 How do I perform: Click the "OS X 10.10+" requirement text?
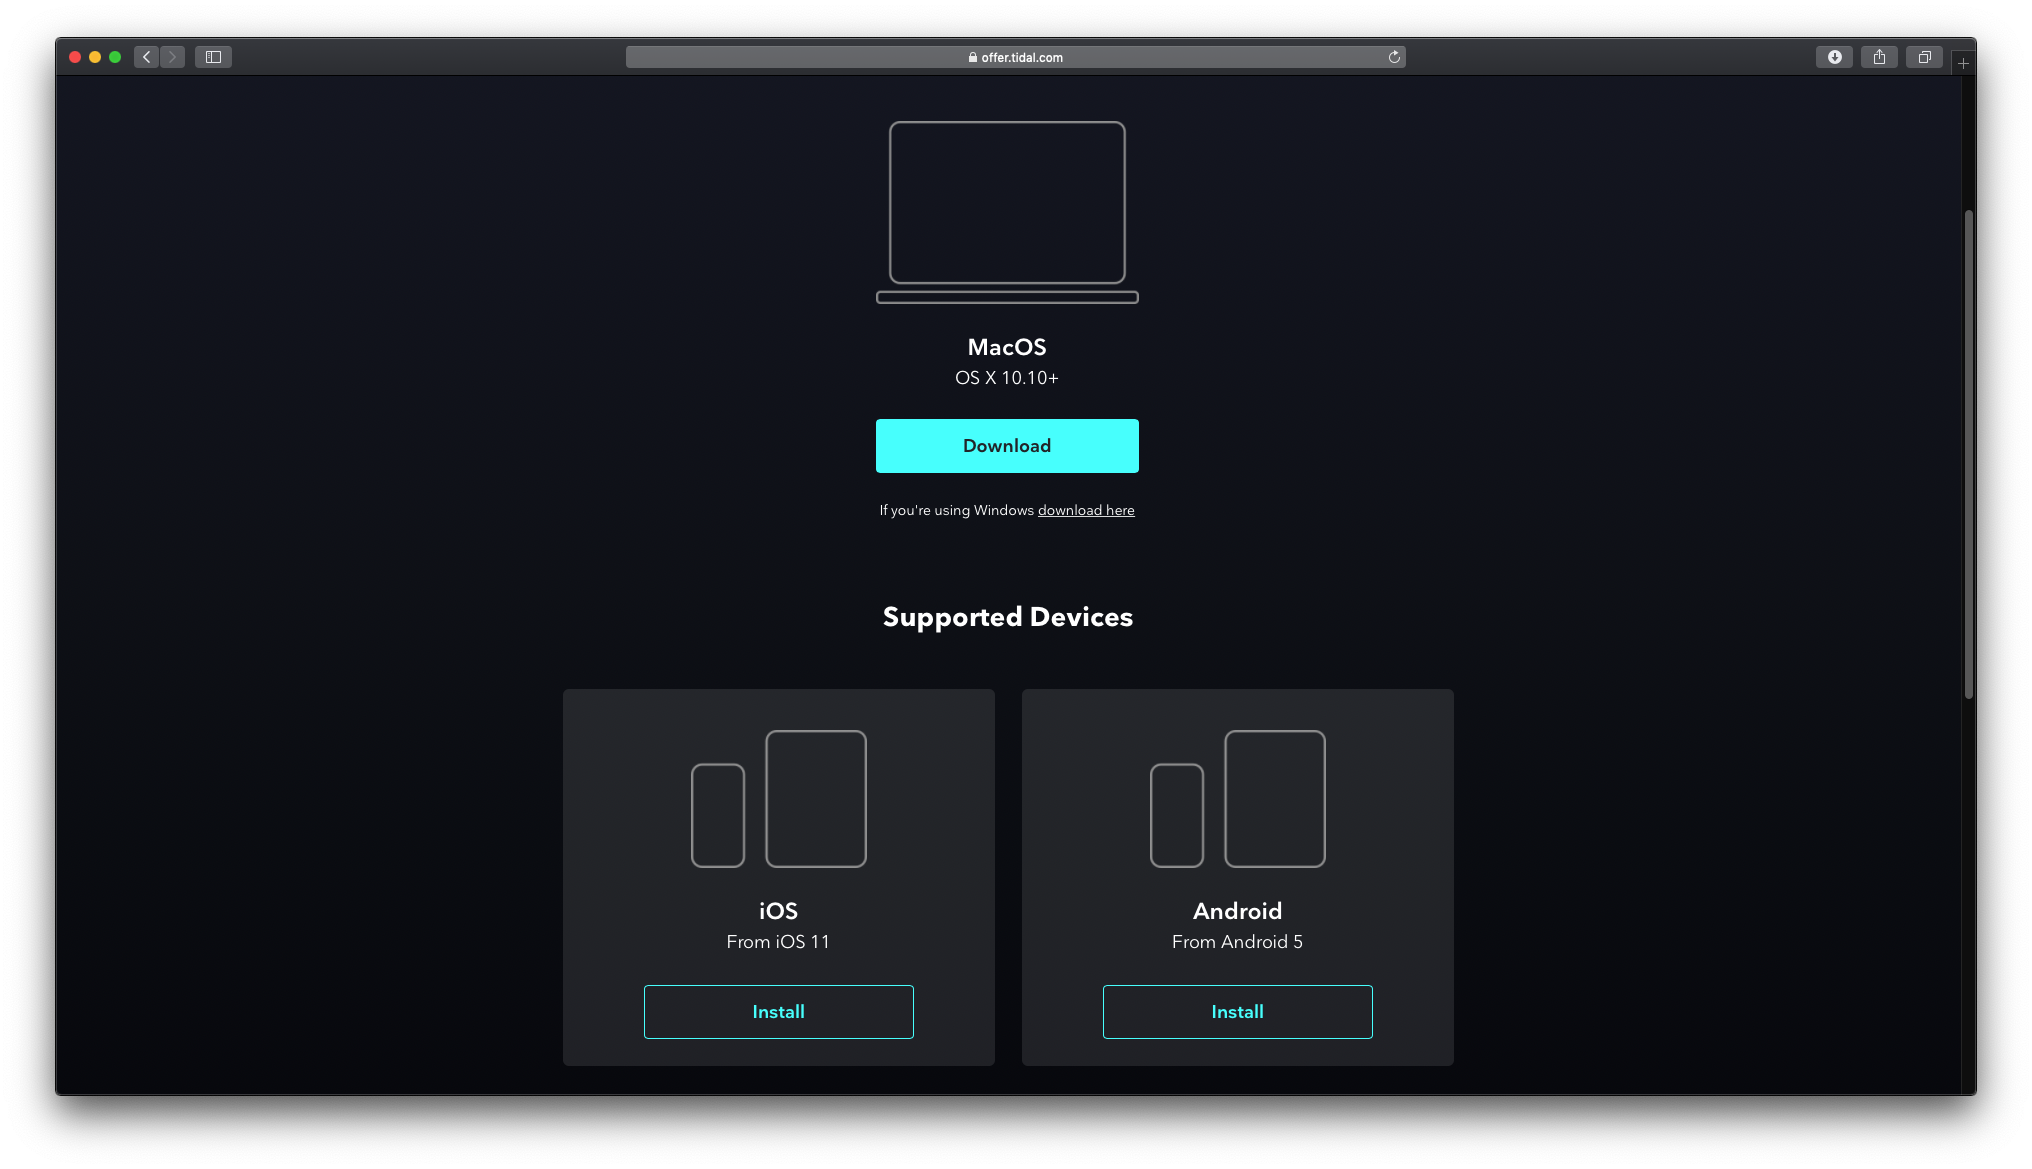point(1007,378)
